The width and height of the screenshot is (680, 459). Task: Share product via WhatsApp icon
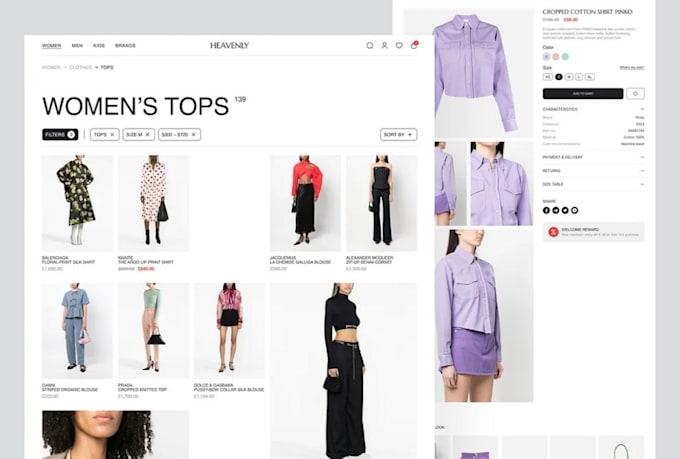575,210
